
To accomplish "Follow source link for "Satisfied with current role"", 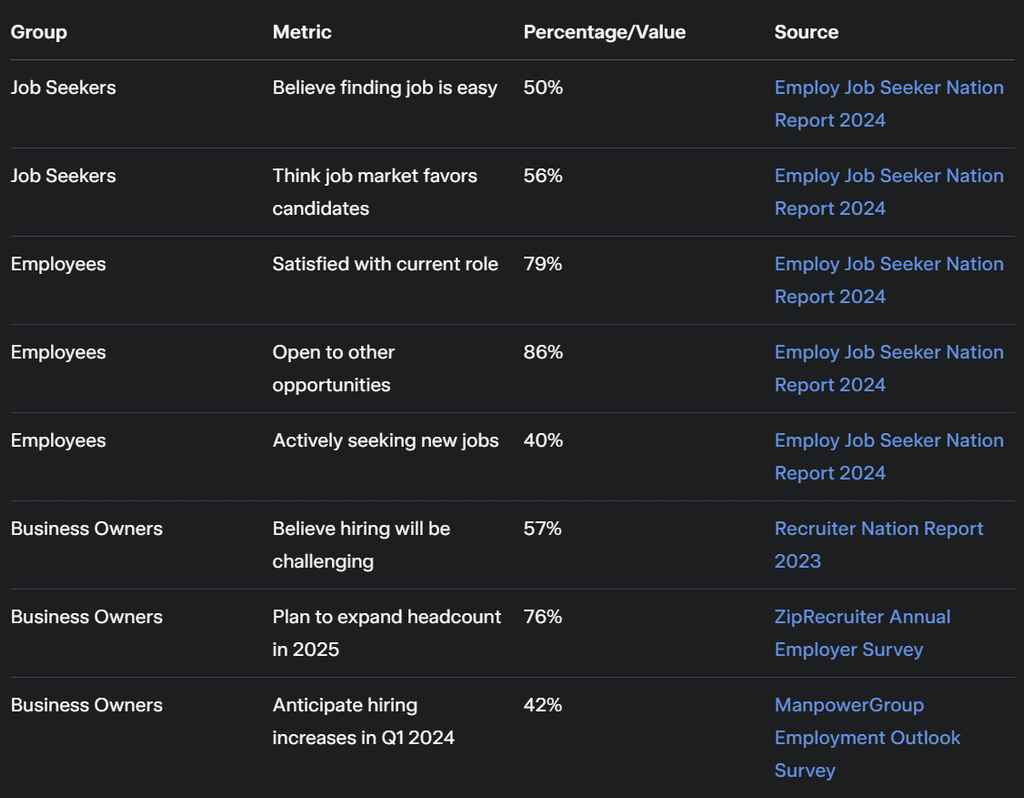I will coord(888,264).
